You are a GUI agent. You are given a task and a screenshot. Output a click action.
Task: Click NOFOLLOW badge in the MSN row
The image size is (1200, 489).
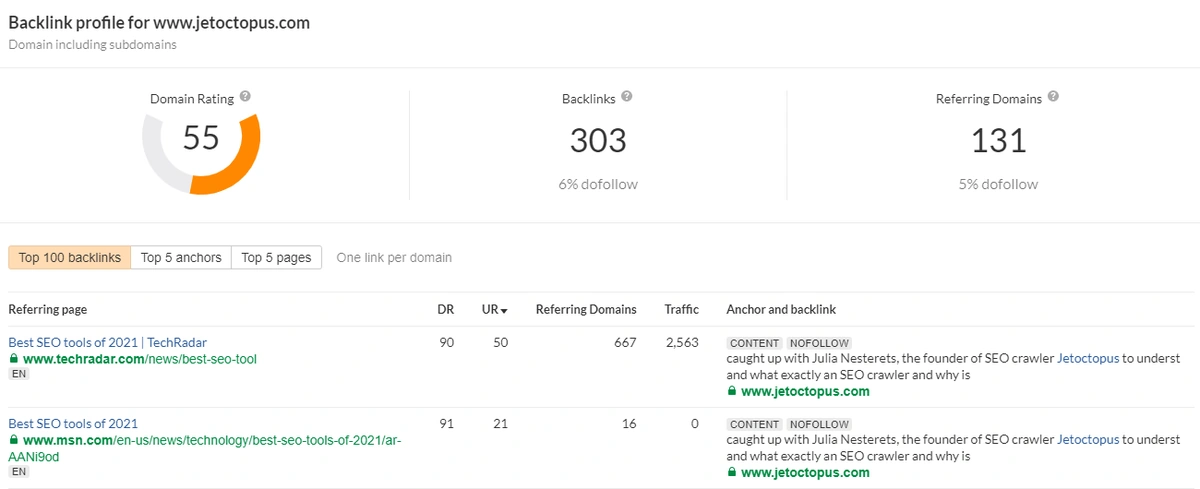click(818, 424)
